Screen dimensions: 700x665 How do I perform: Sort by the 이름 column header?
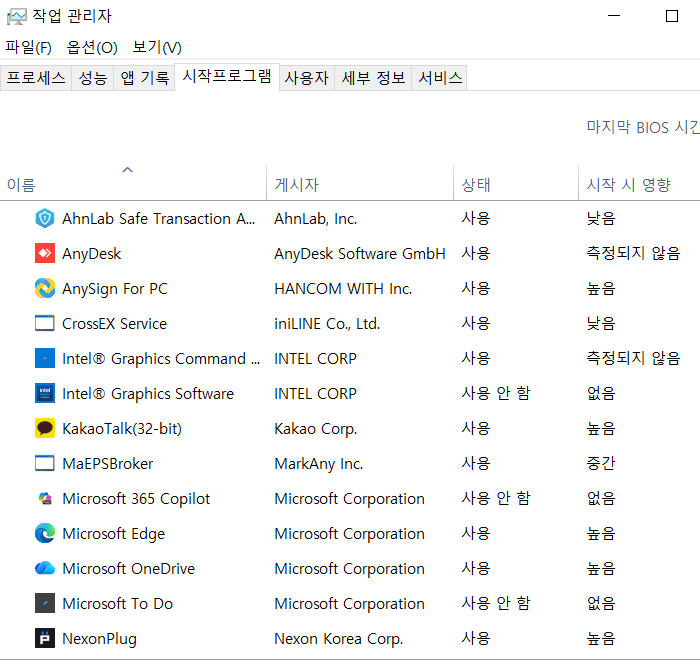(133, 183)
